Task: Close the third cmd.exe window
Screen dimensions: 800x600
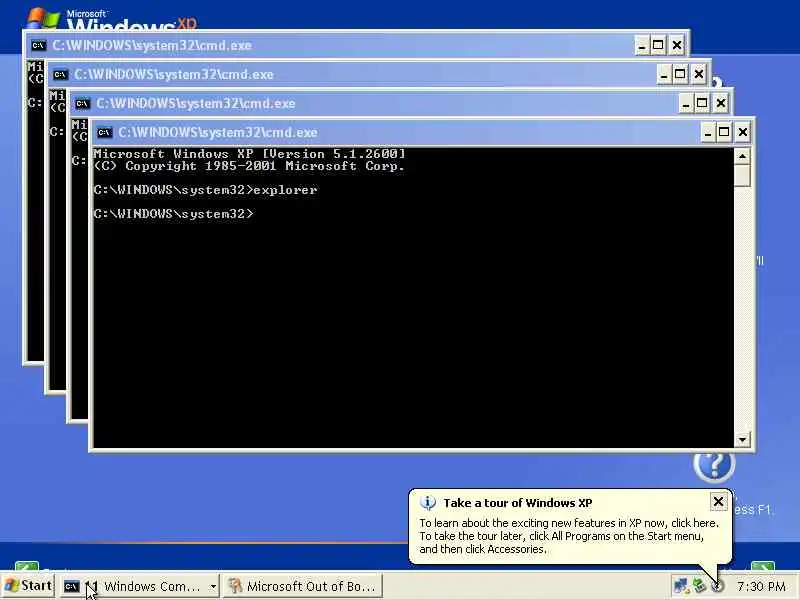Action: pyautogui.click(x=699, y=75)
